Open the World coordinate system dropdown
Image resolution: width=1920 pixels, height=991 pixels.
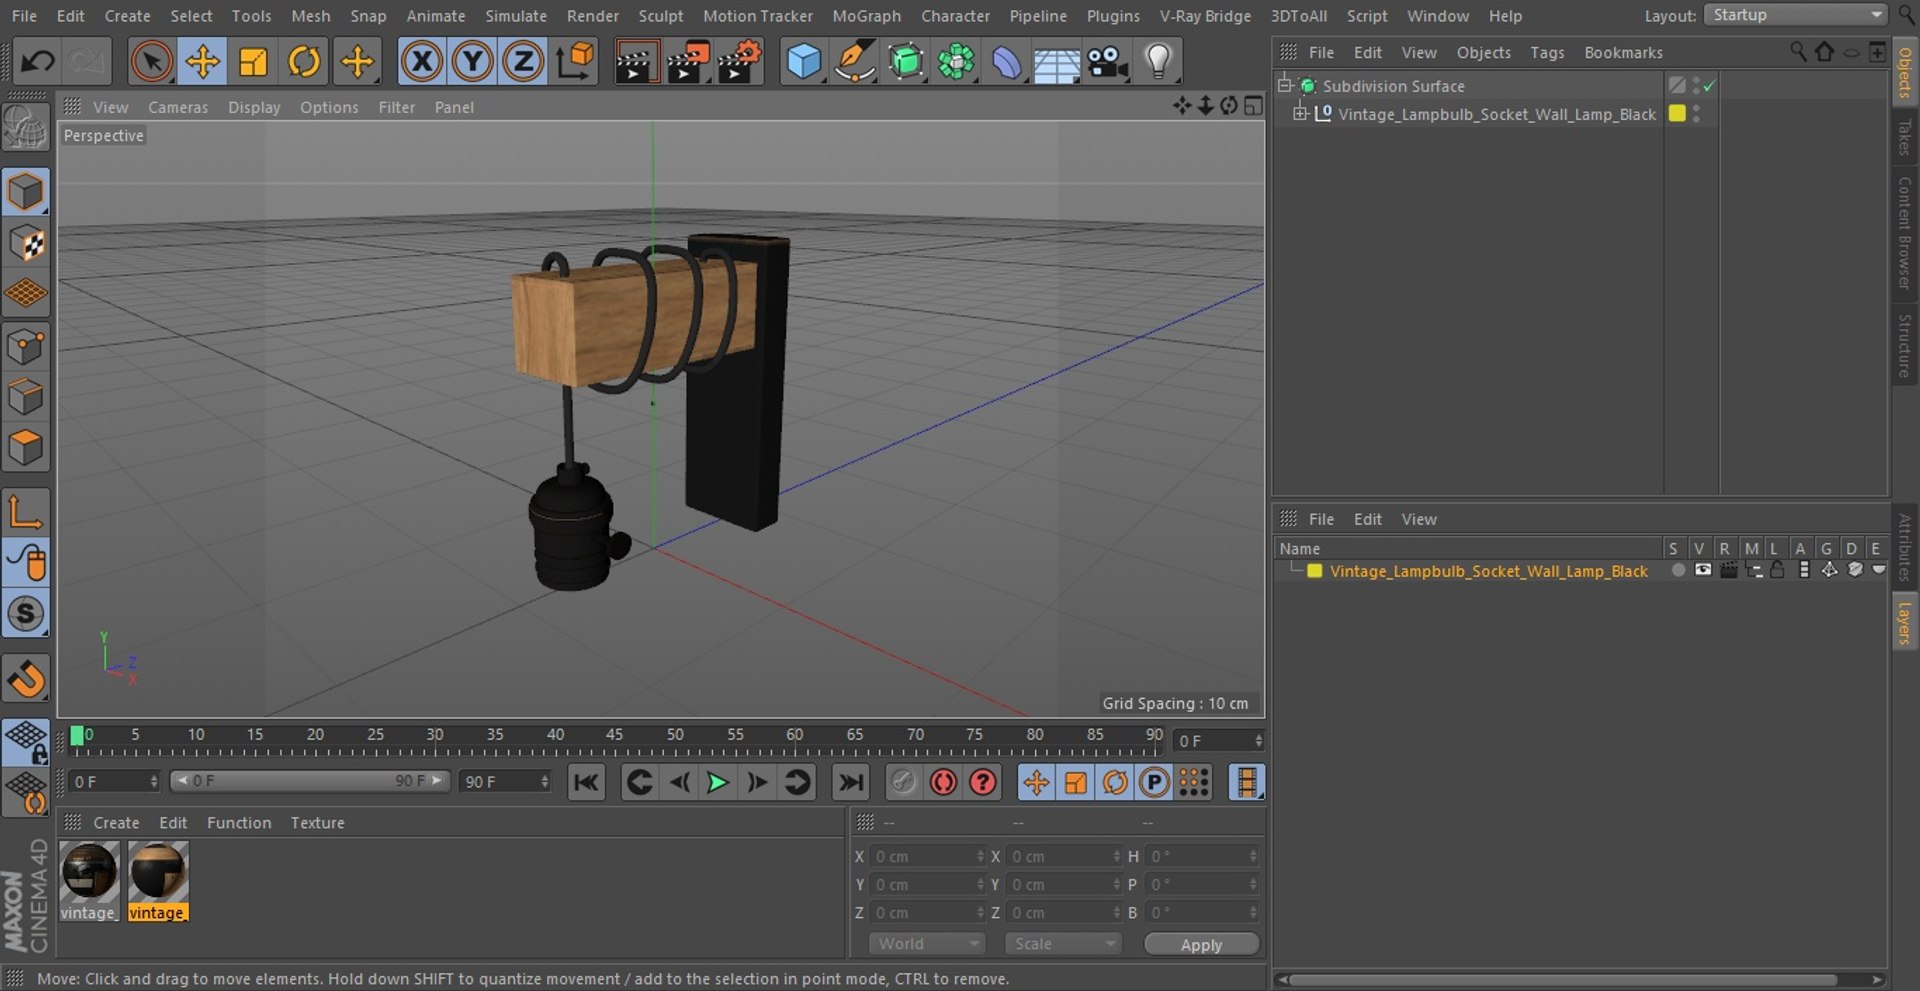coord(927,944)
